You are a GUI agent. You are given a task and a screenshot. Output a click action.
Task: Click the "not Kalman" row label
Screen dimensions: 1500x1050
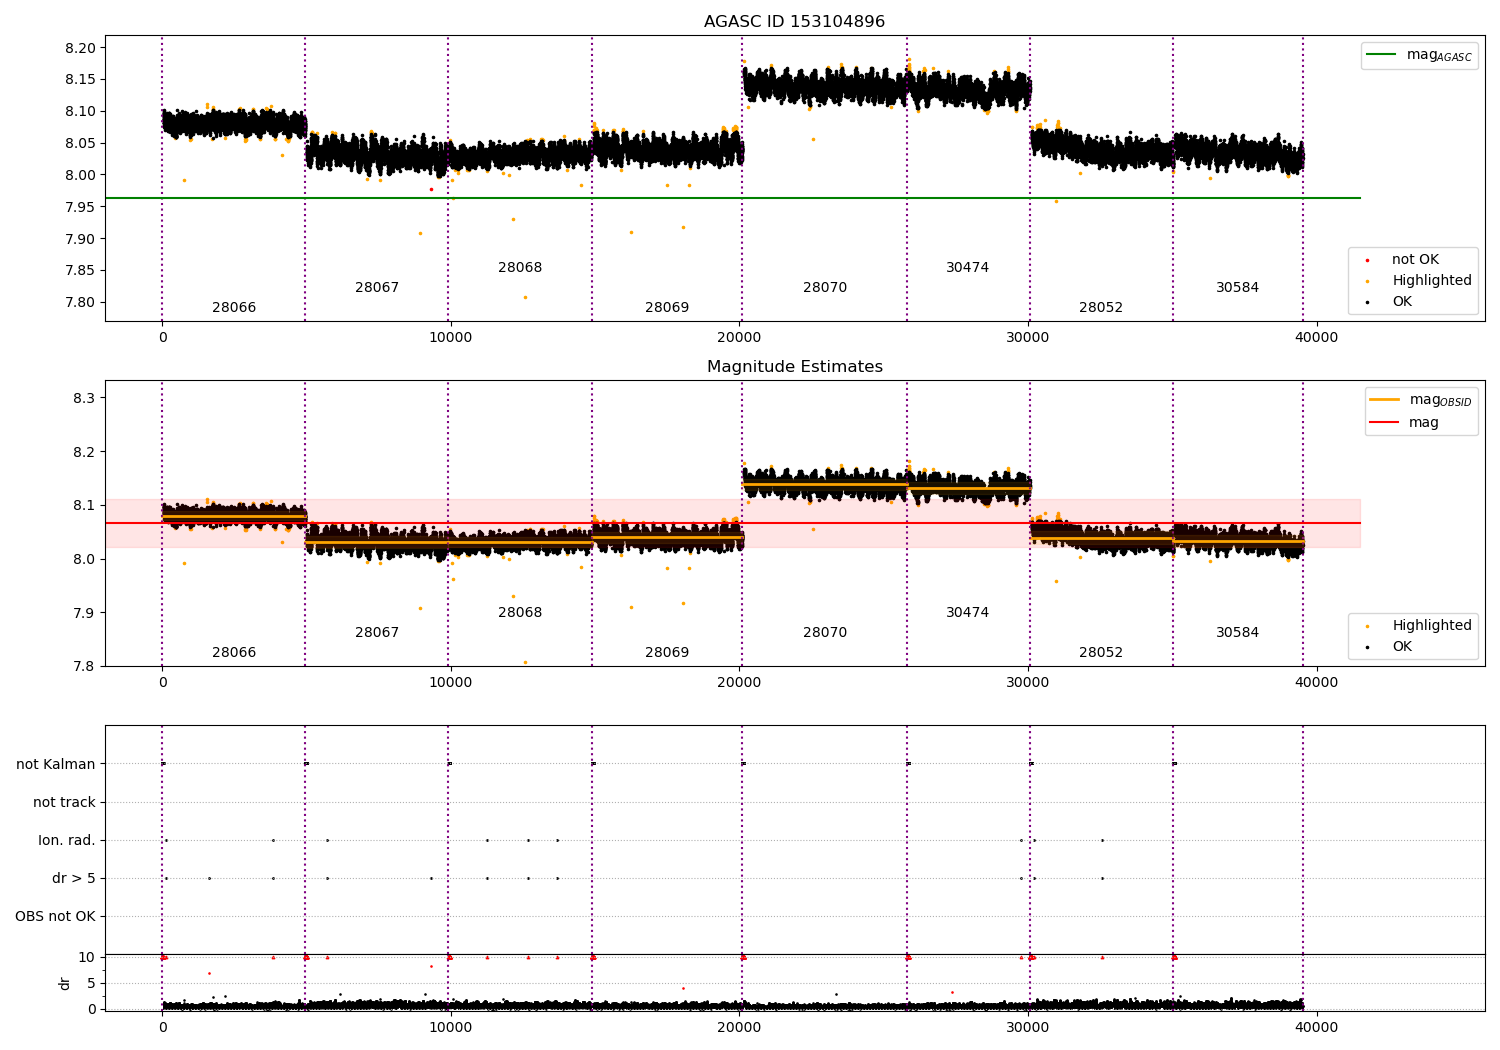click(56, 764)
